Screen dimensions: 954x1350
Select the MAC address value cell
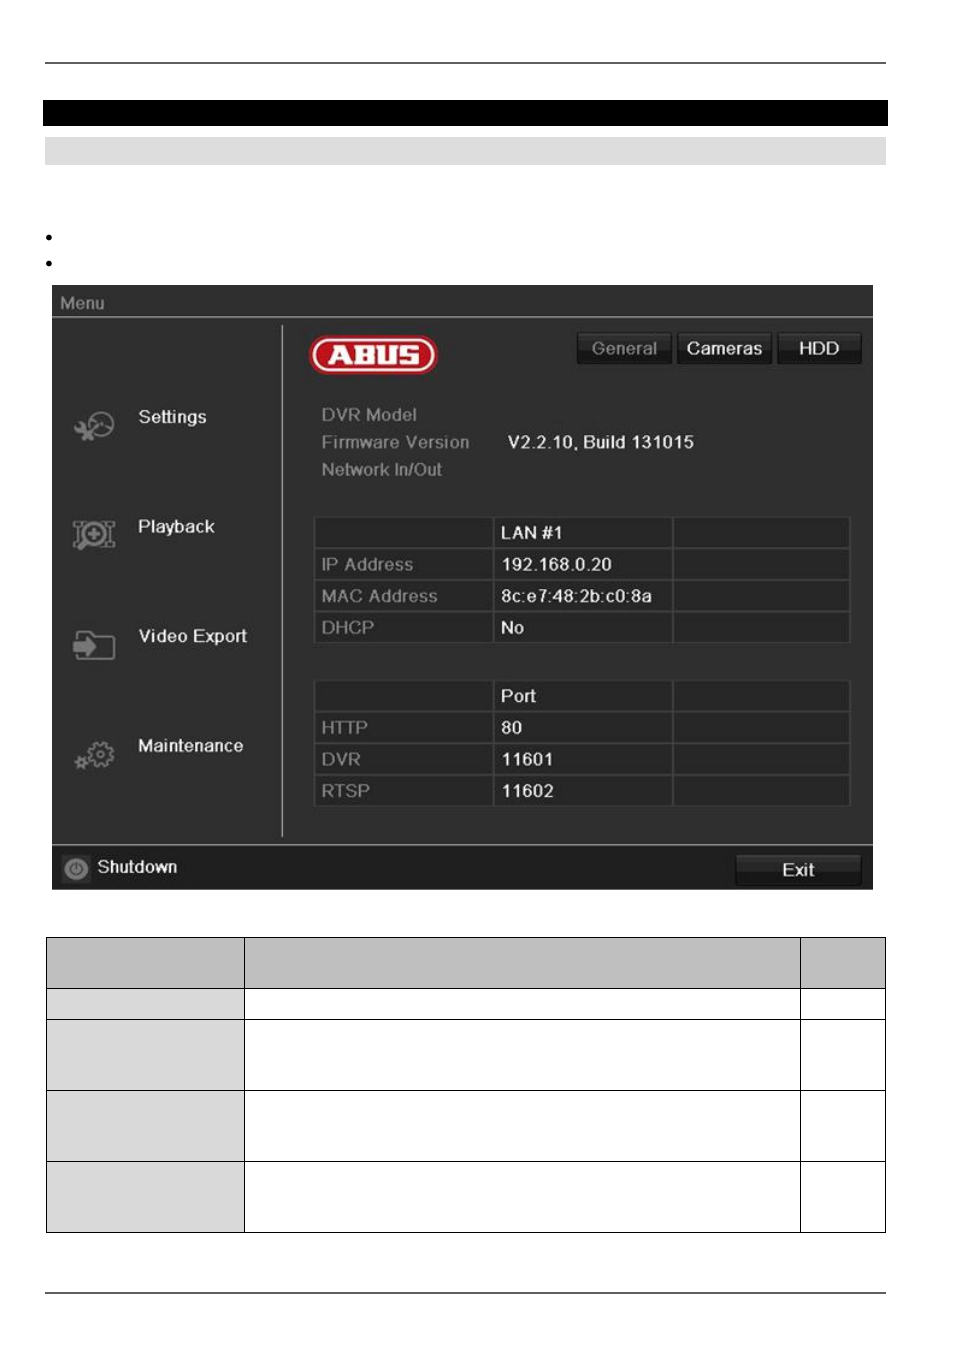pos(576,596)
